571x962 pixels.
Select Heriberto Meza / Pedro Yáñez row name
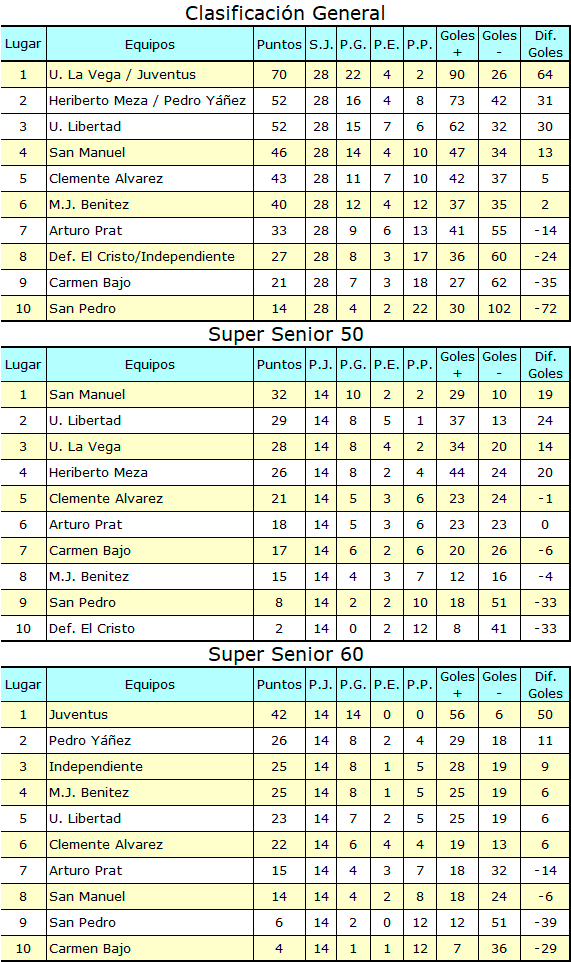pyautogui.click(x=148, y=101)
